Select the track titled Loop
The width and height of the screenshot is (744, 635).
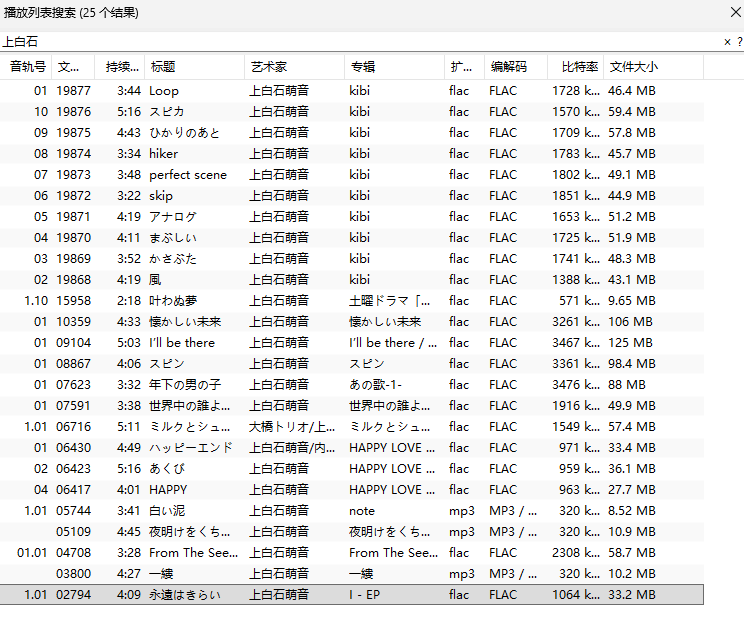click(x=164, y=90)
